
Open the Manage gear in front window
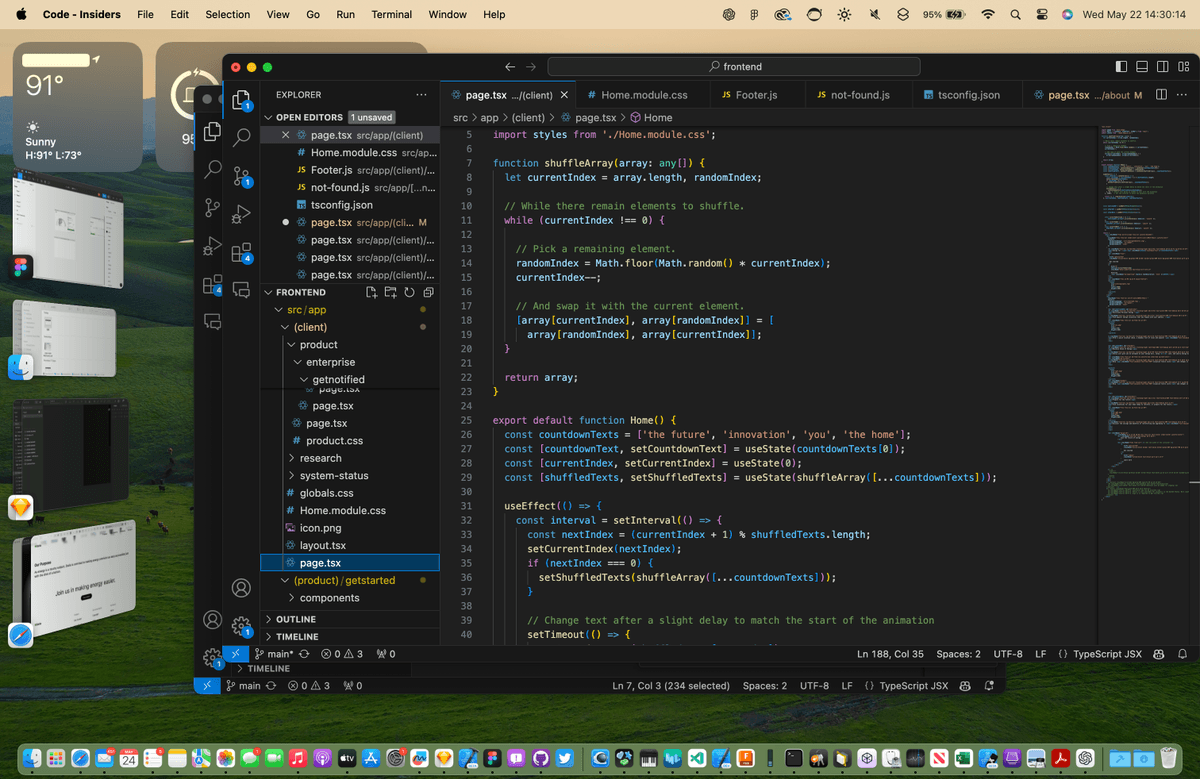(241, 626)
